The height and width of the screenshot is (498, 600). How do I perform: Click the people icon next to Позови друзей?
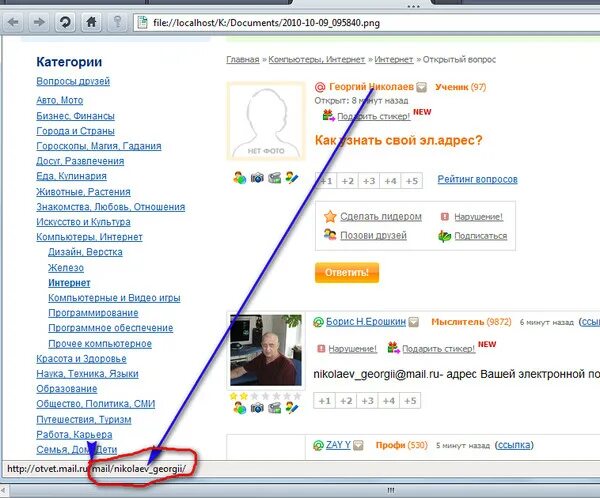330,235
